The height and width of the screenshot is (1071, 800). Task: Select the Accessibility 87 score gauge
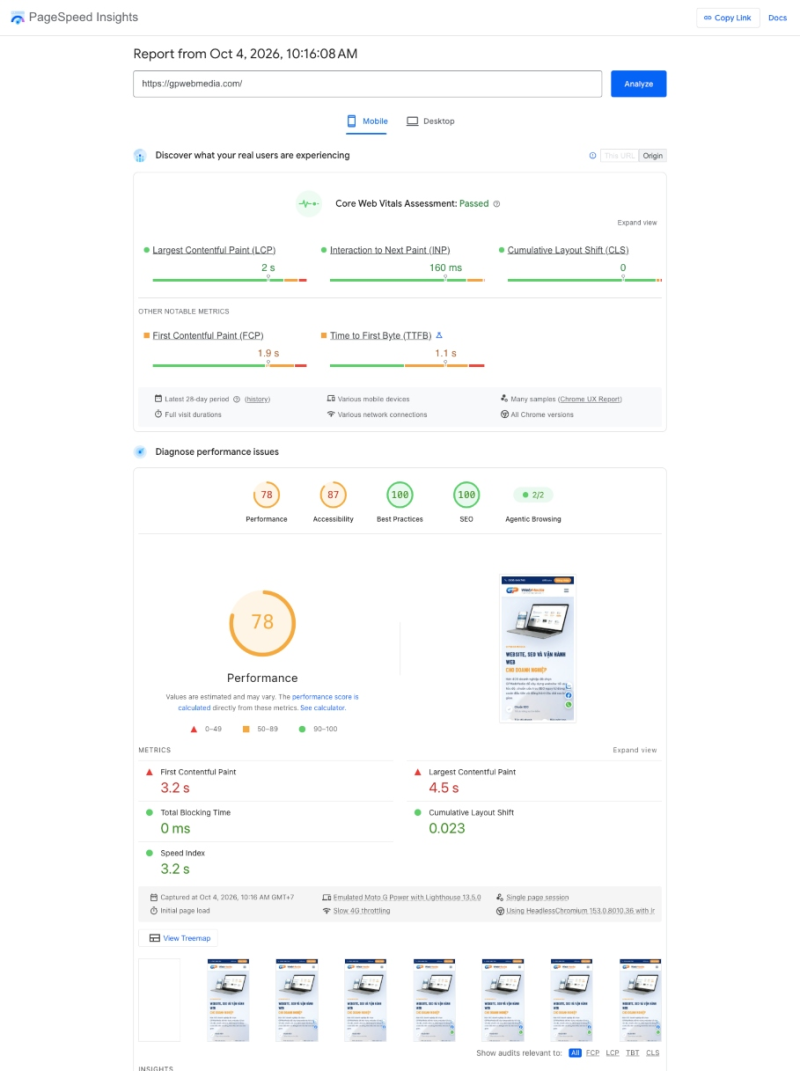[x=333, y=495]
